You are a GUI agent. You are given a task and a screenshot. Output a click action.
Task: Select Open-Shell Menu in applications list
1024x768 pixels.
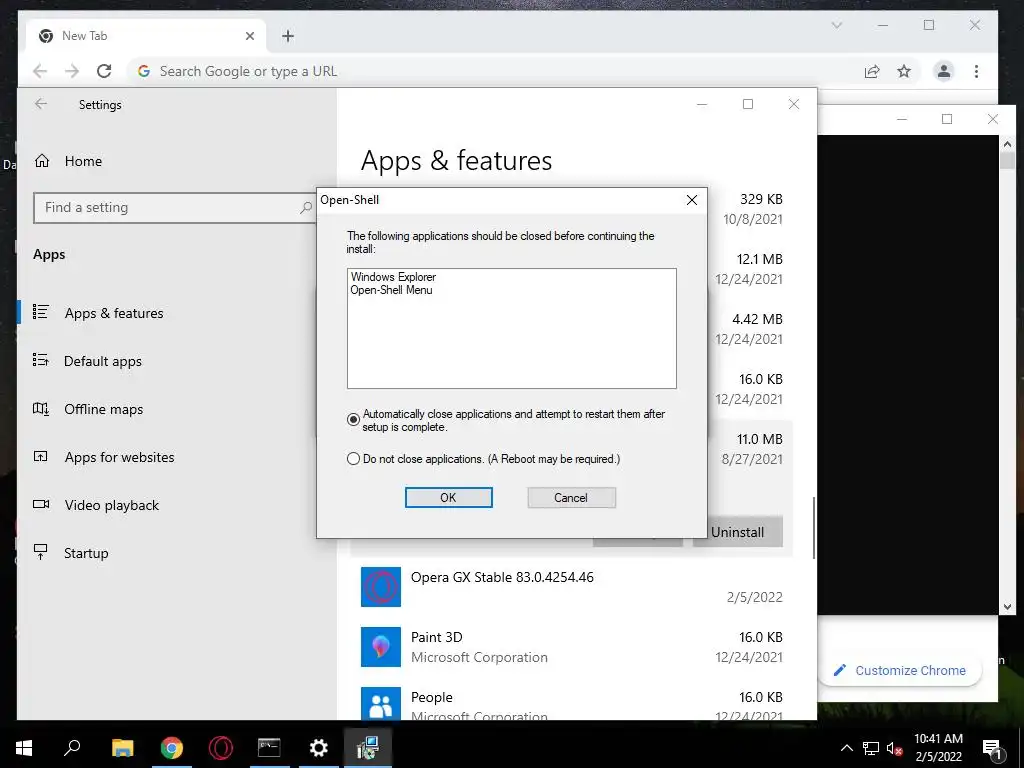click(x=391, y=290)
